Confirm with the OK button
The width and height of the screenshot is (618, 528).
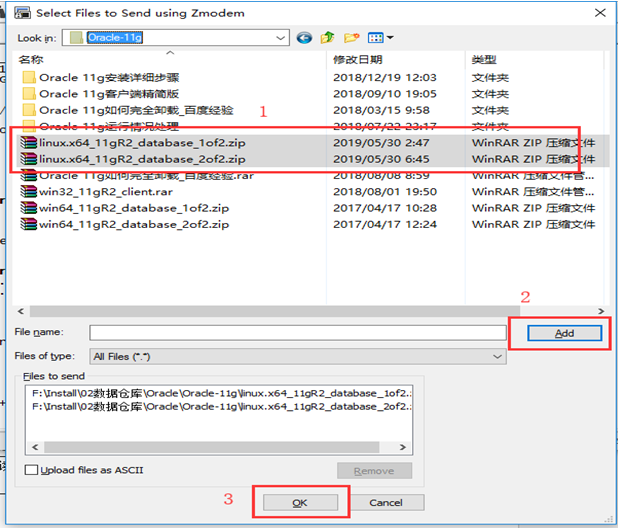click(x=300, y=503)
